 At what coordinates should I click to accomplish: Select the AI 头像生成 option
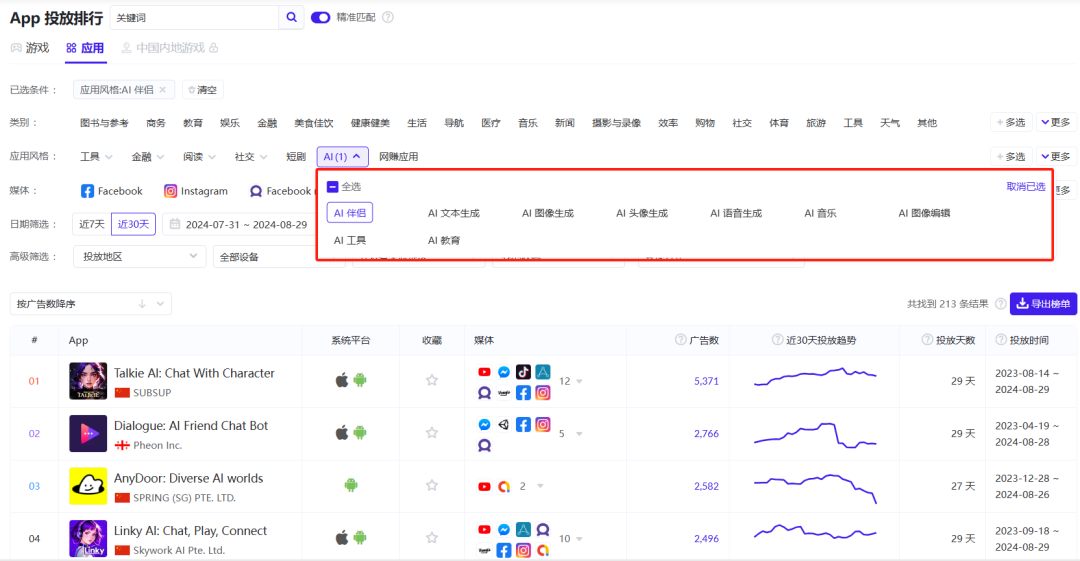[642, 213]
